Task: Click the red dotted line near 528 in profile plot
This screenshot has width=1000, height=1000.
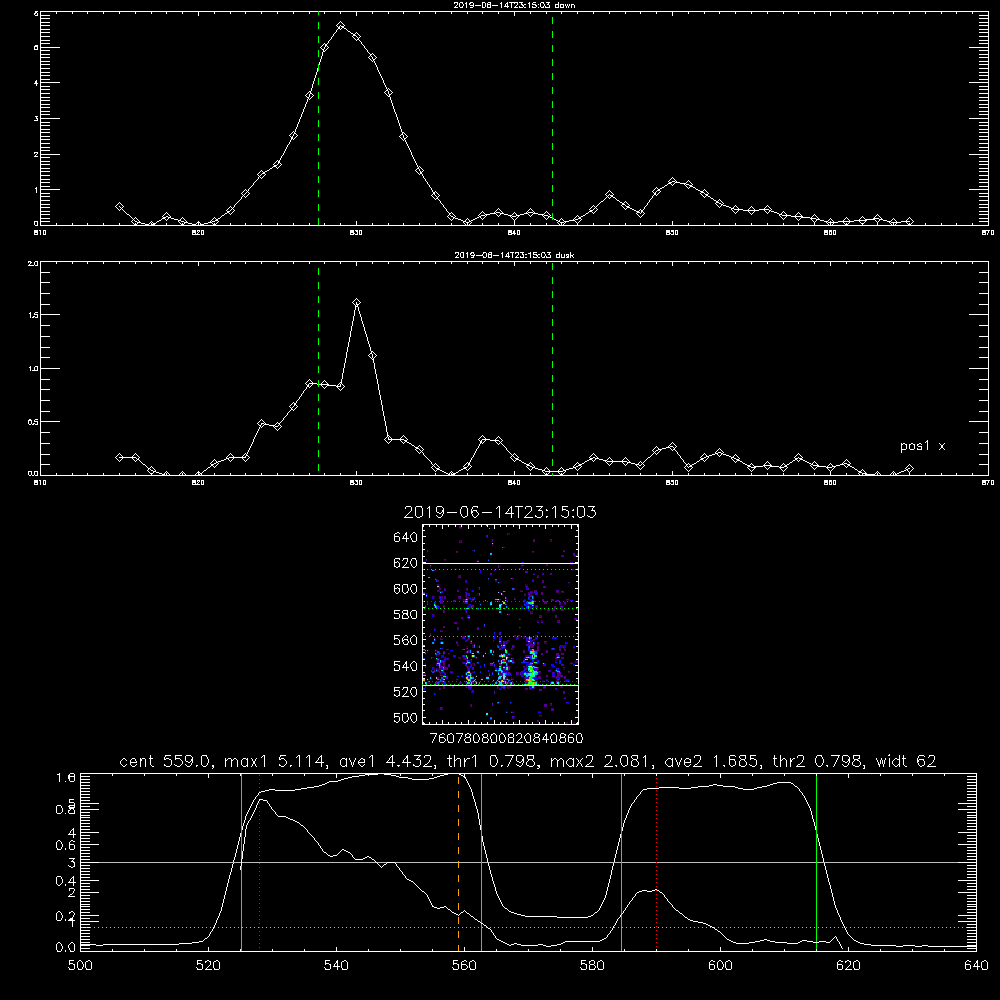Action: 260,862
